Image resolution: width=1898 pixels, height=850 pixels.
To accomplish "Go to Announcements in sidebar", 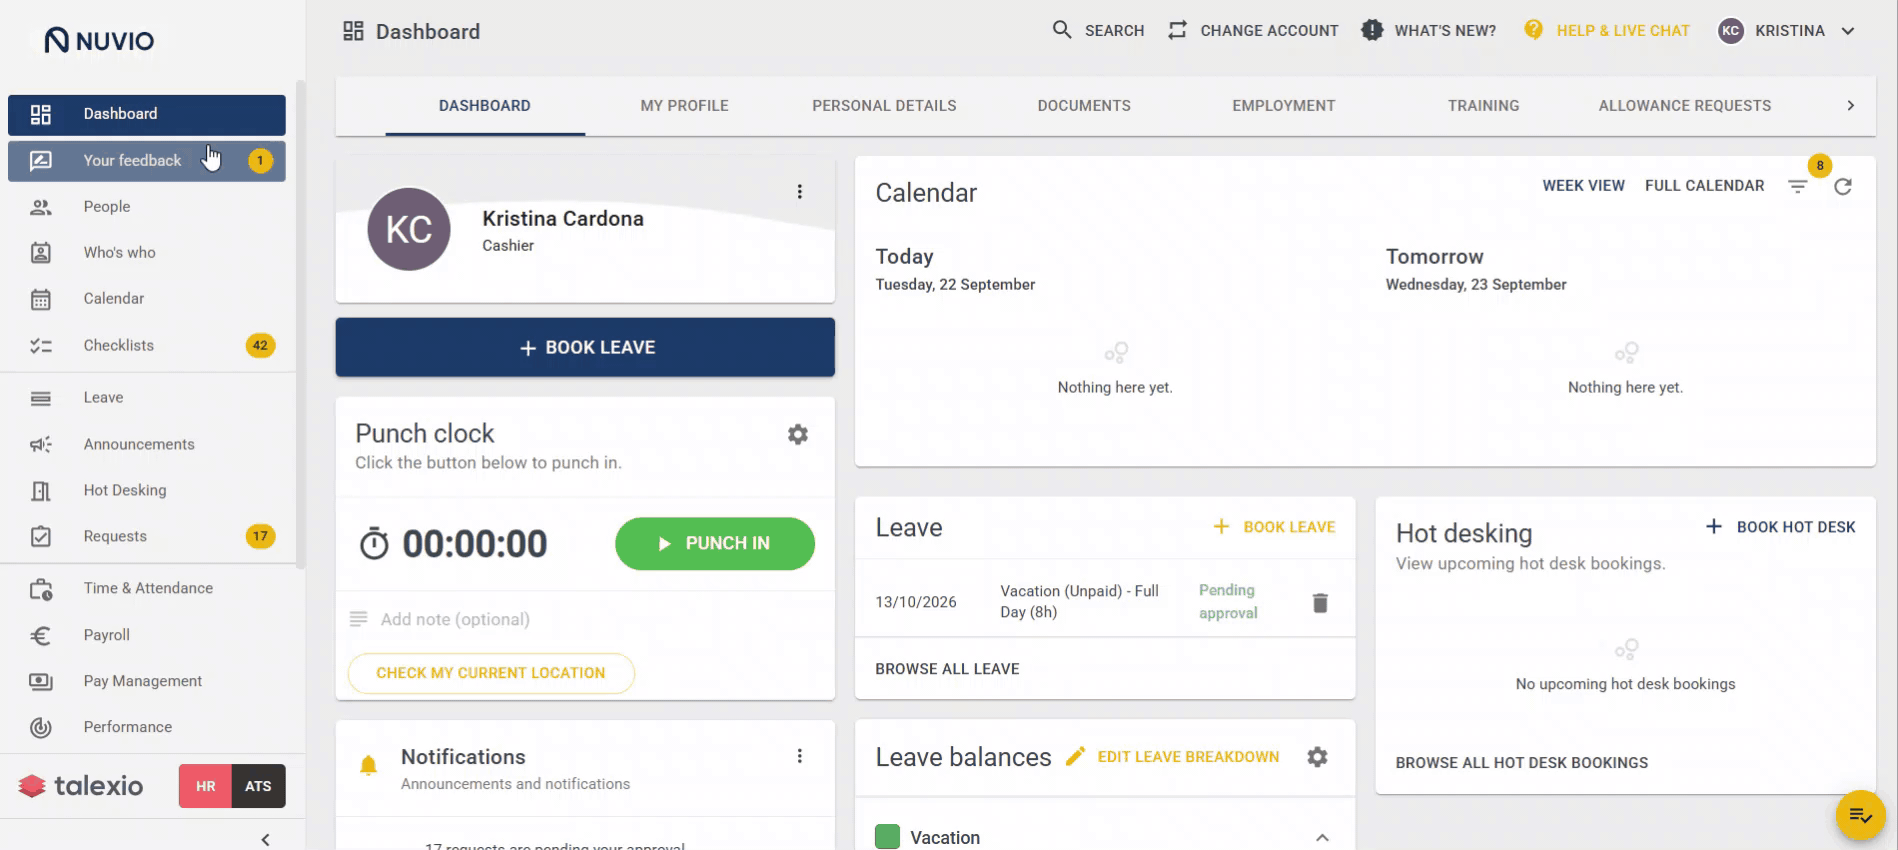I will [147, 444].
